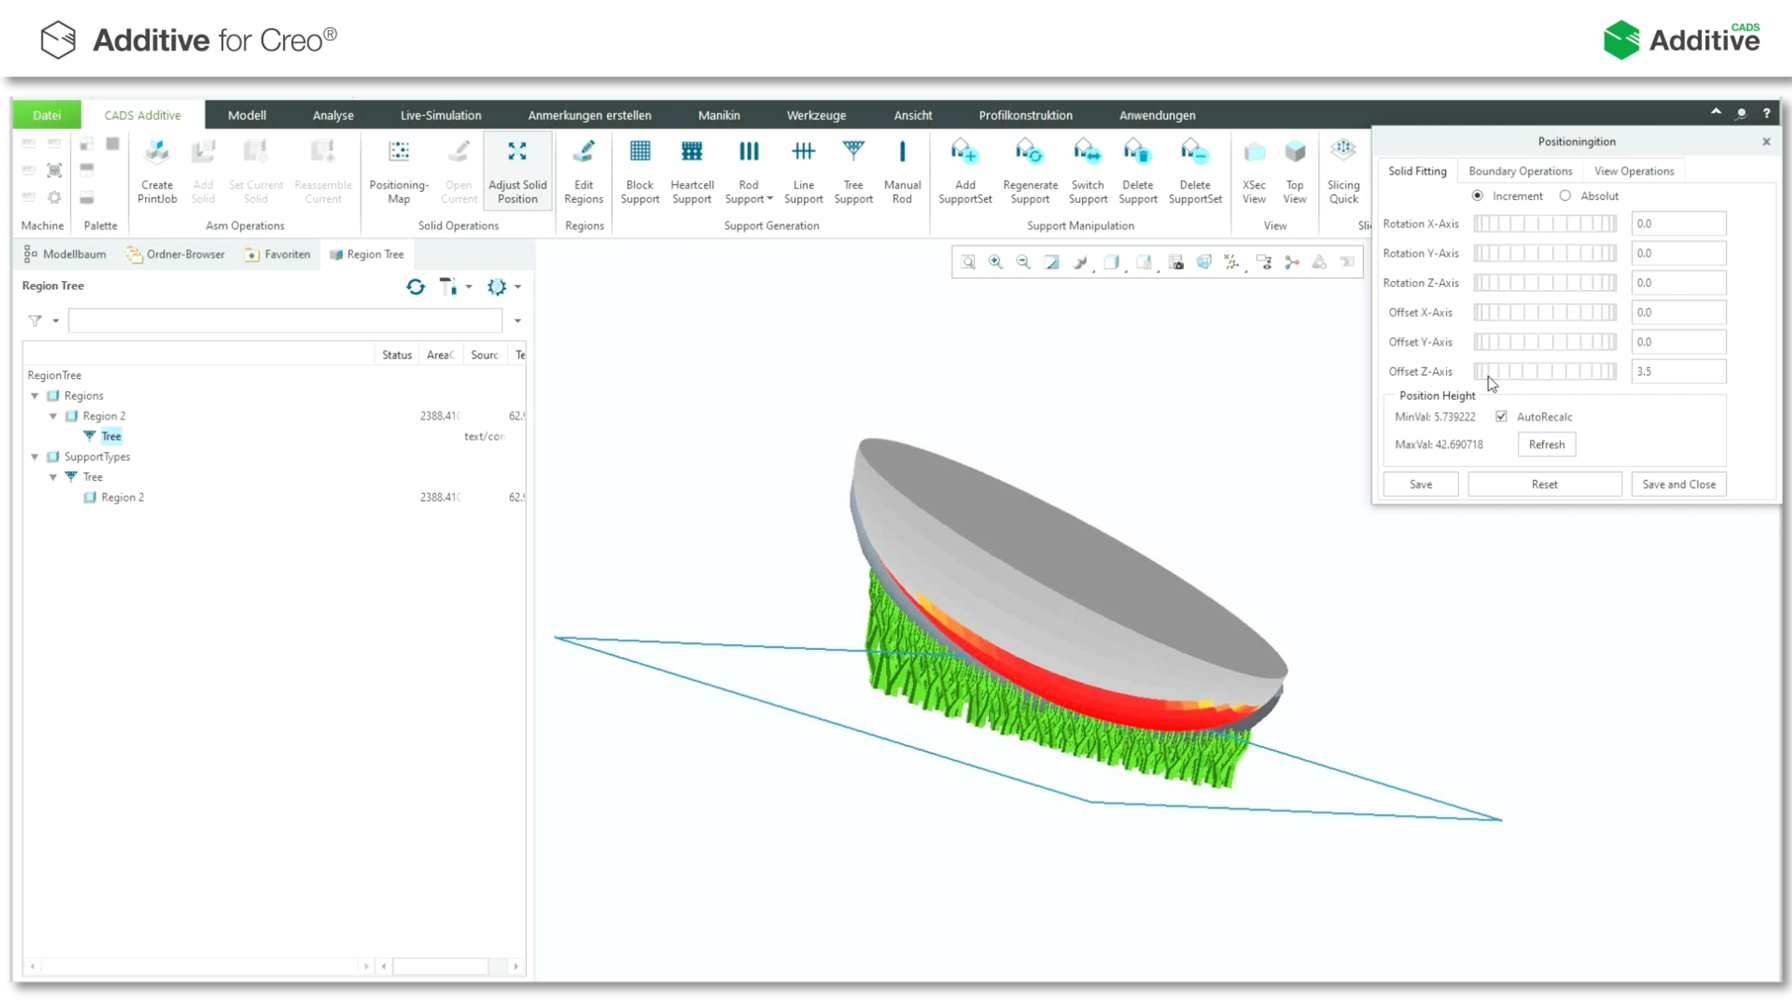Viewport: 1792px width, 1008px height.
Task: Run Regenerate Support
Action: tap(1030, 171)
